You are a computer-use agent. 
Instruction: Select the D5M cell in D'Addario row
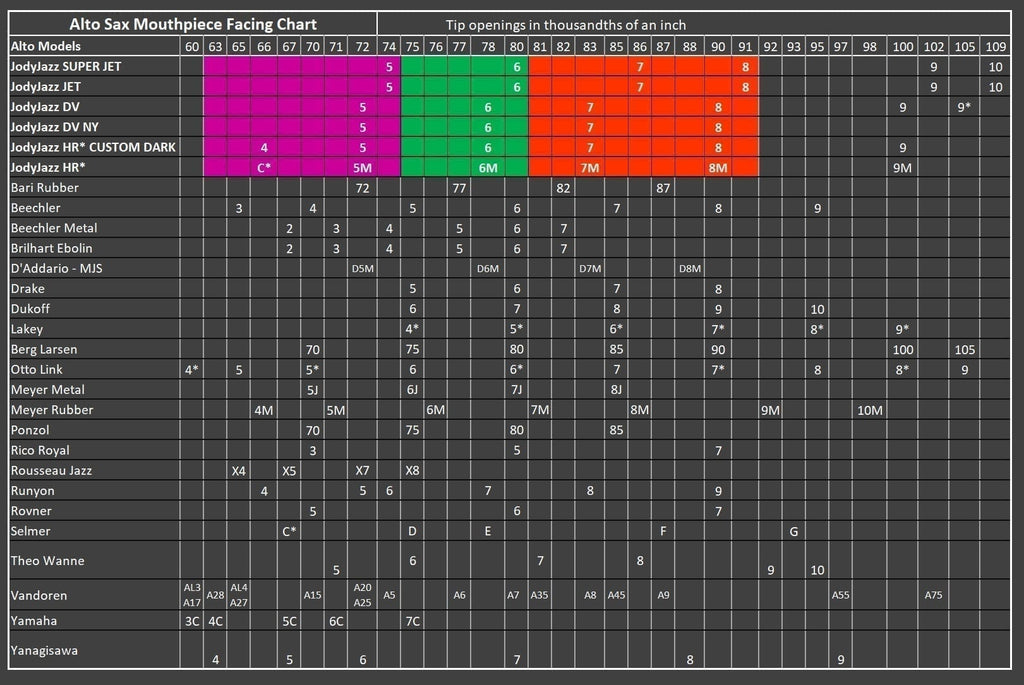coord(362,269)
